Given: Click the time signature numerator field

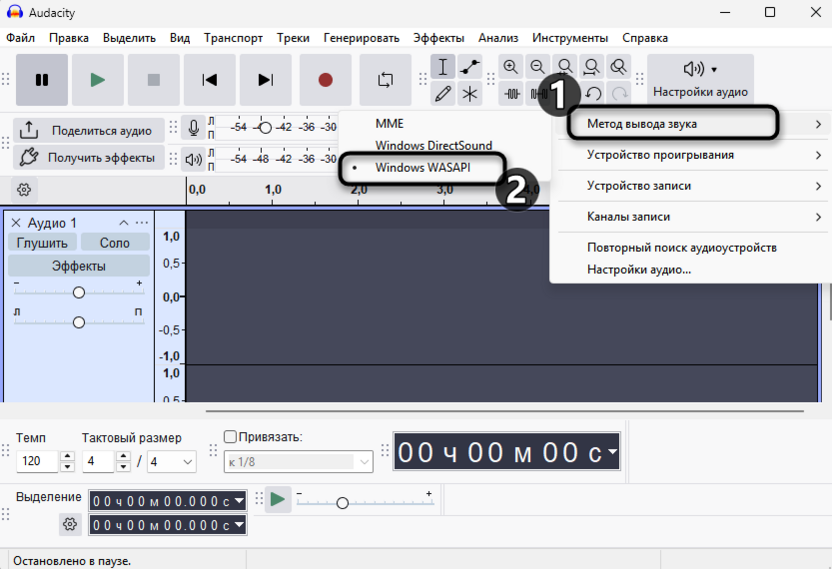Looking at the screenshot, I should click(98, 461).
